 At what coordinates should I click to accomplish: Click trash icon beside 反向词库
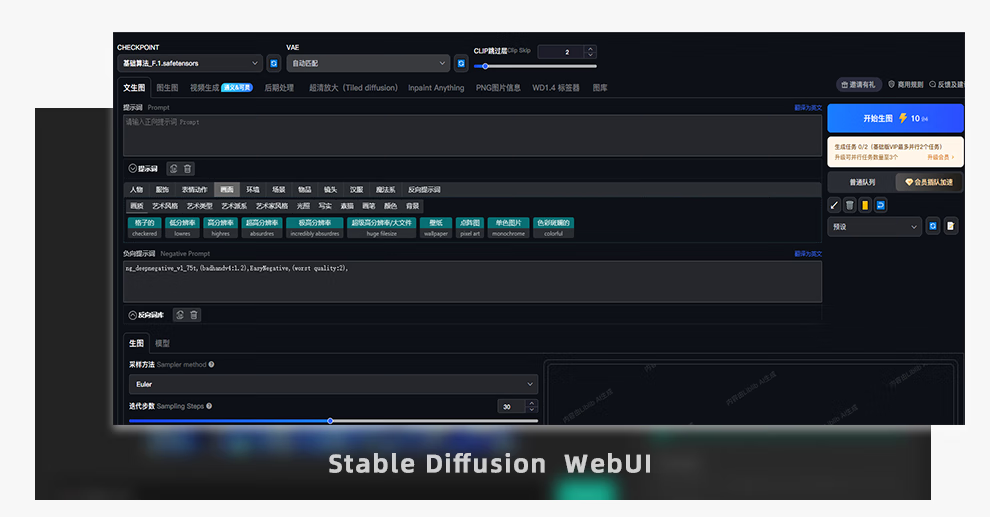(x=194, y=314)
